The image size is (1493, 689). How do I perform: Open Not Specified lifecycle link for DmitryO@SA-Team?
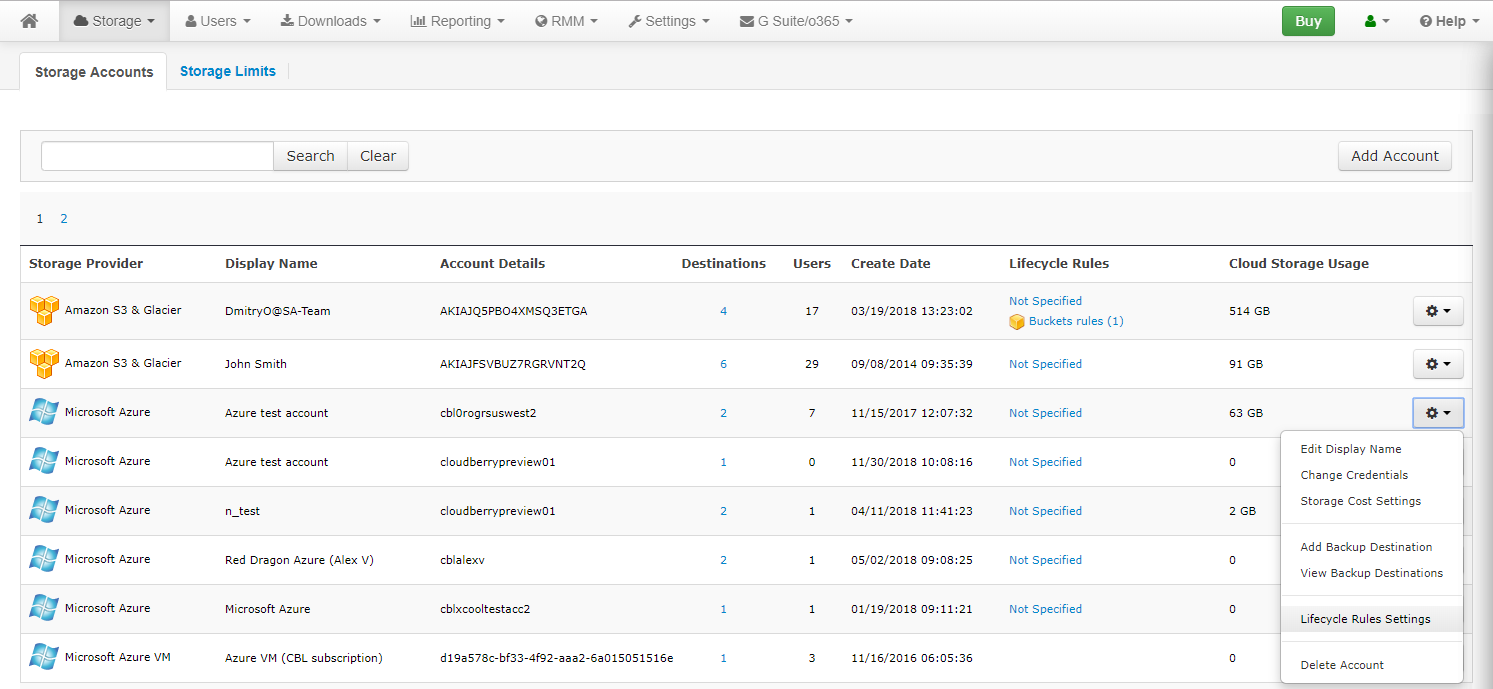pyautogui.click(x=1045, y=301)
